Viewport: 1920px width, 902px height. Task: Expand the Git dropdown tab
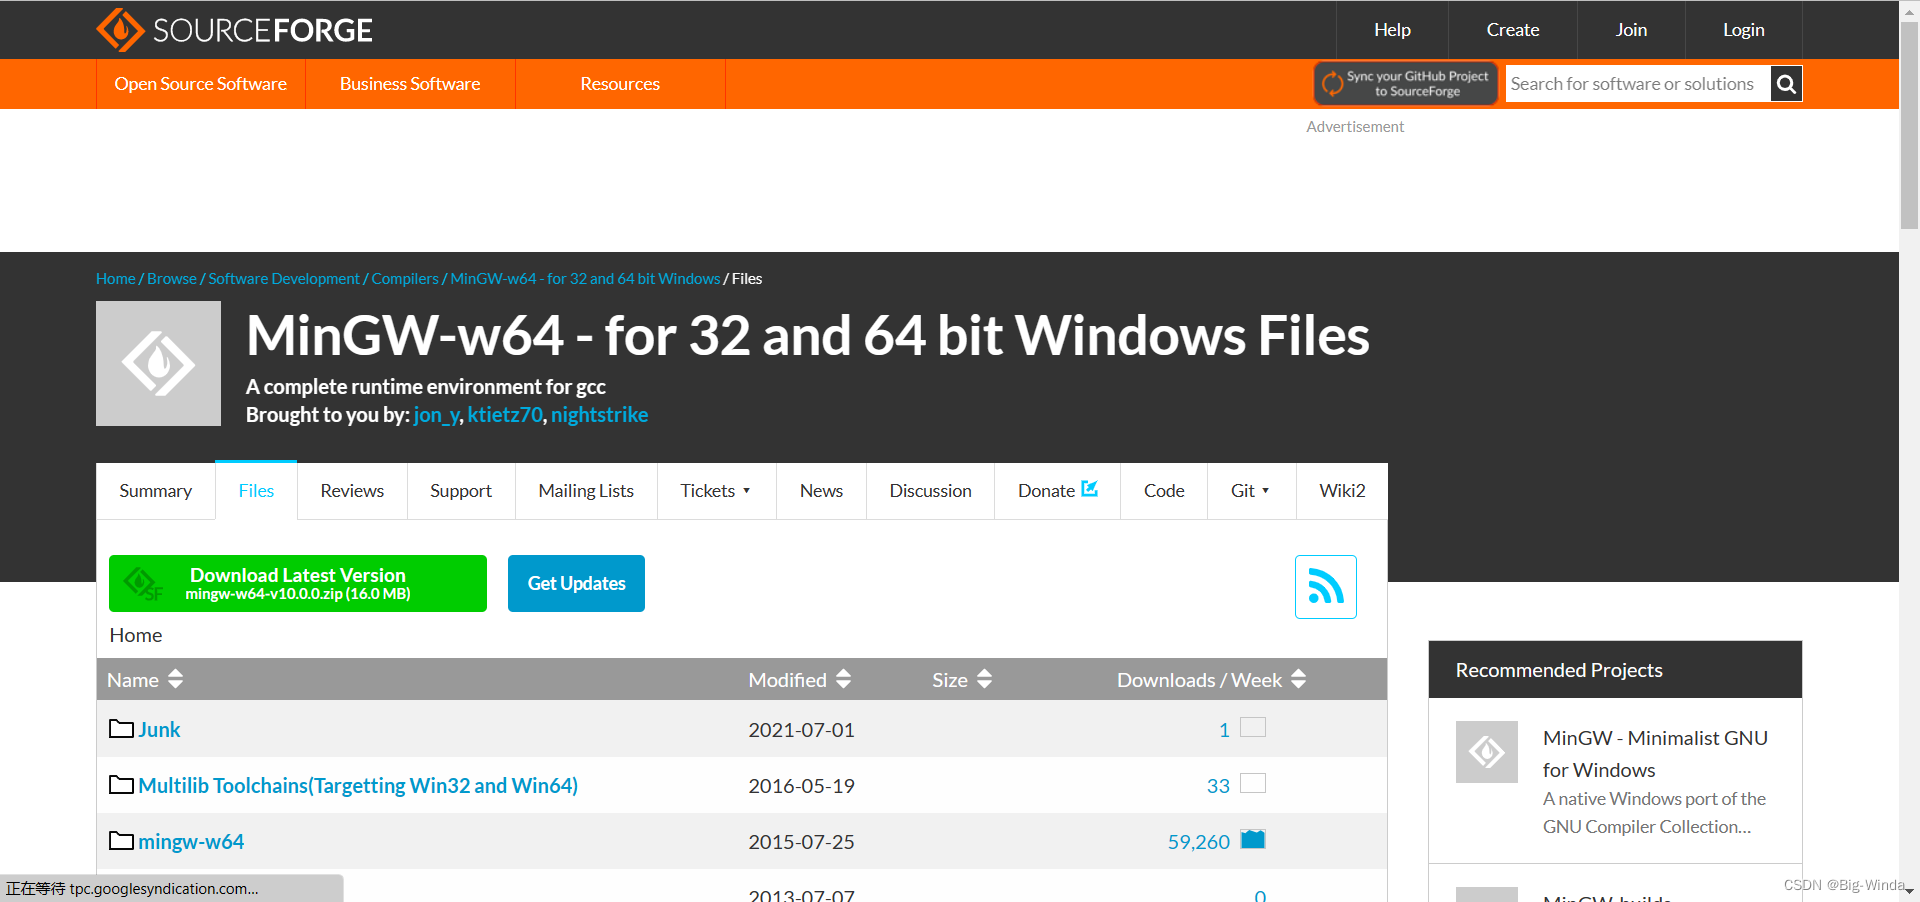(x=1251, y=491)
